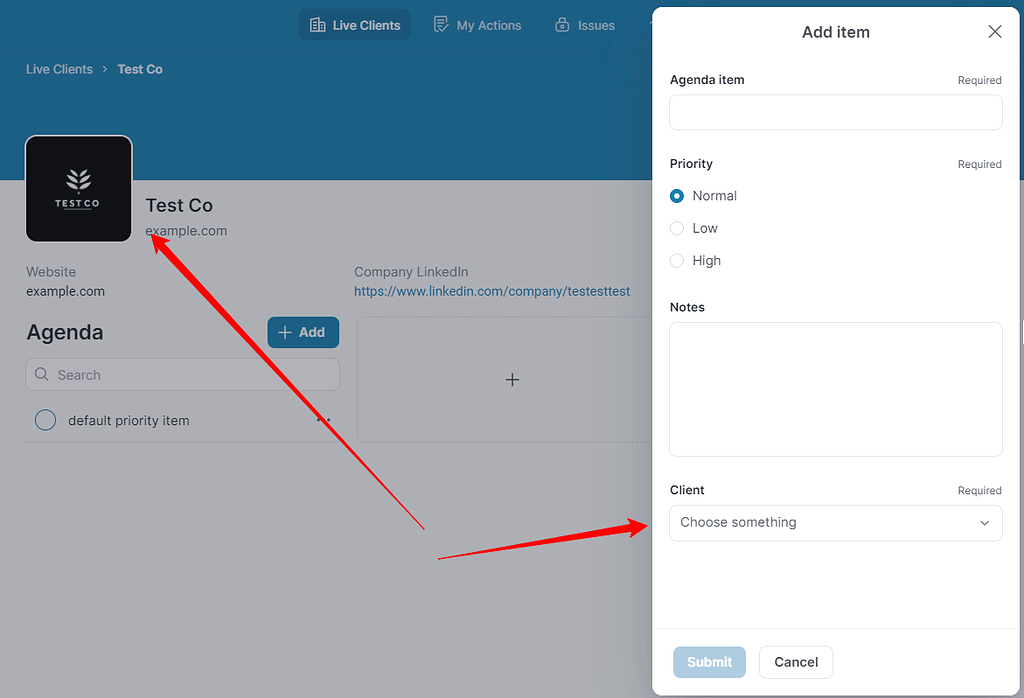
Task: Select the Live Clients building icon
Action: 318,25
